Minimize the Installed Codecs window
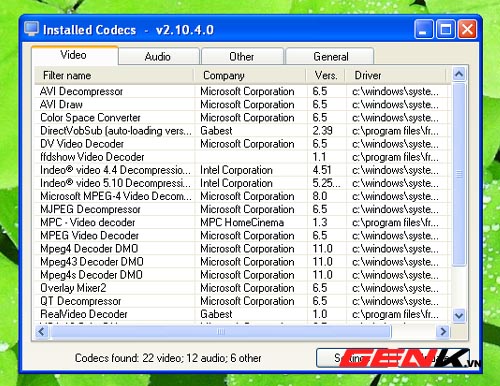500x386 pixels. click(424, 29)
